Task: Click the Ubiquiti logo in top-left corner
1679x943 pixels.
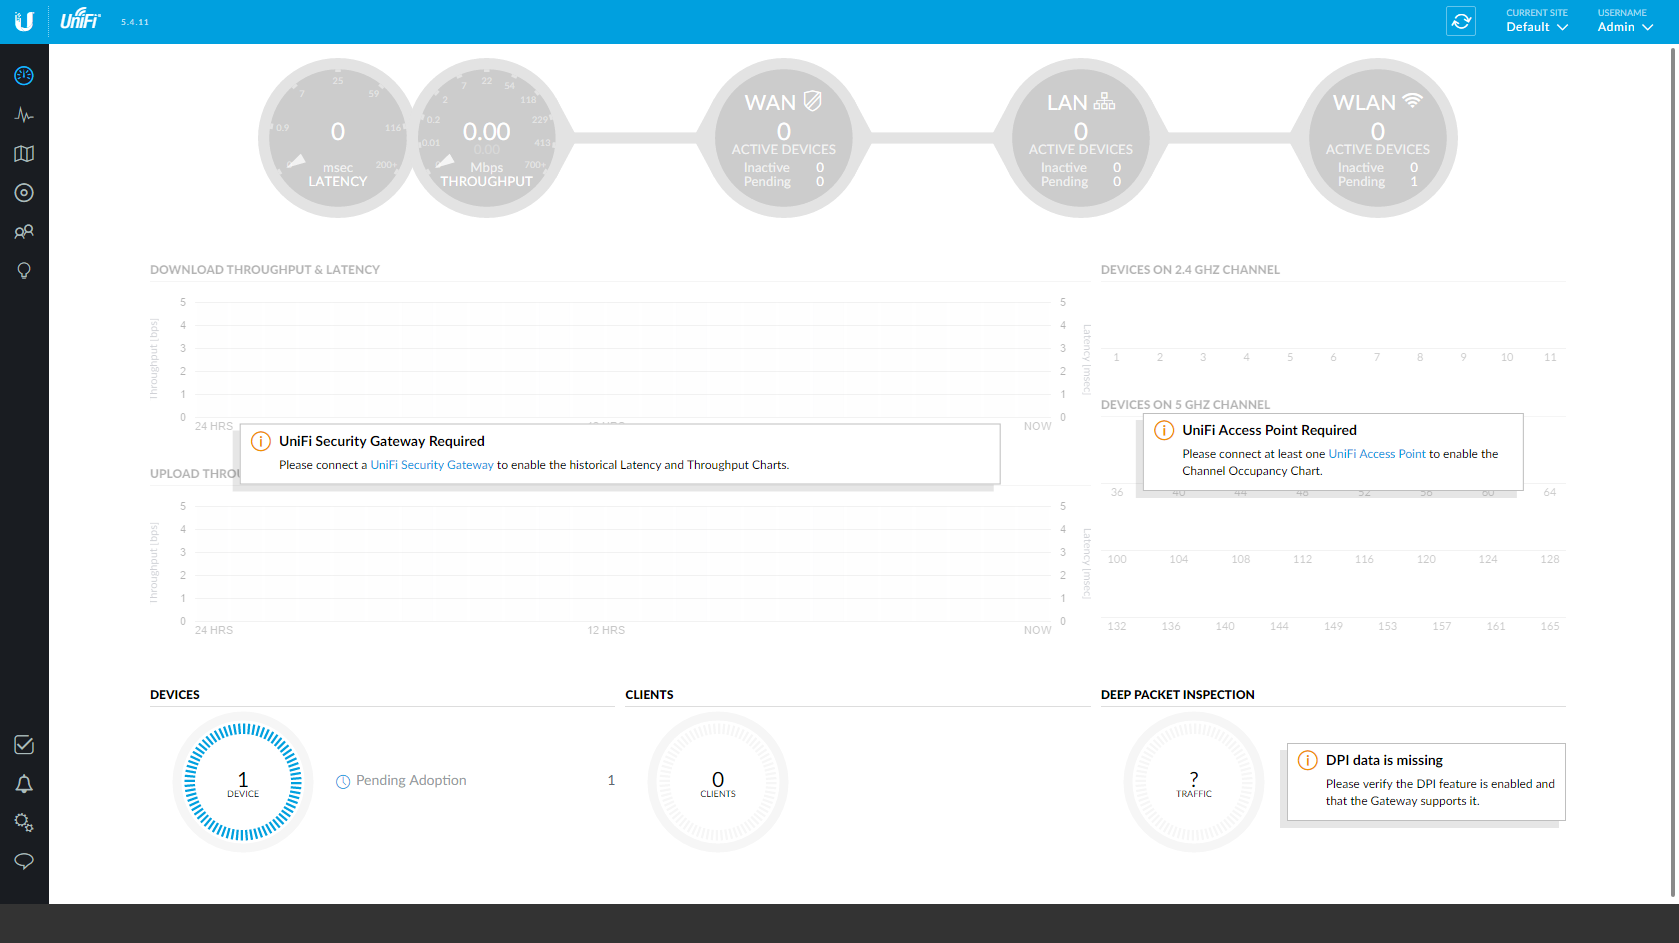Action: 24,21
